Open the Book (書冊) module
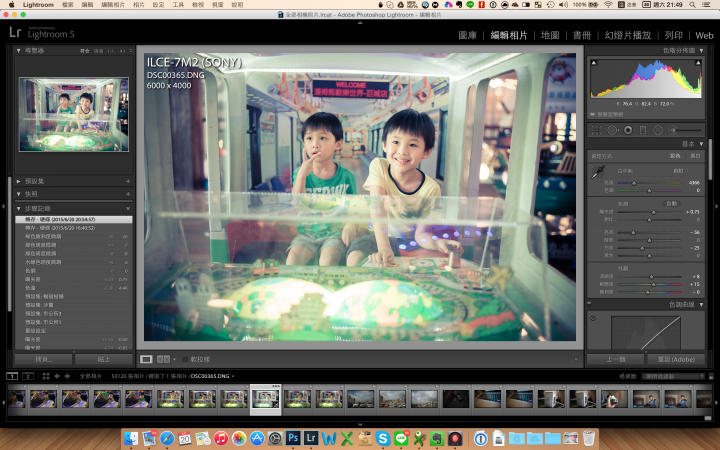 coord(582,35)
